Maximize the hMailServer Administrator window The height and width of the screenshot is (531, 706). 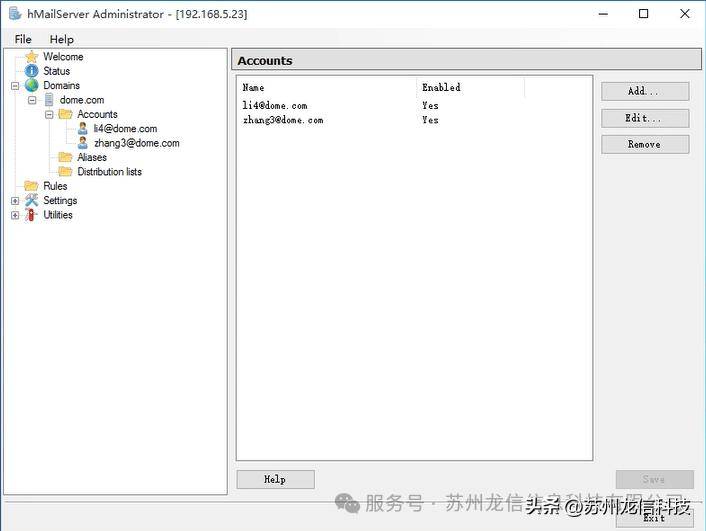click(x=644, y=14)
